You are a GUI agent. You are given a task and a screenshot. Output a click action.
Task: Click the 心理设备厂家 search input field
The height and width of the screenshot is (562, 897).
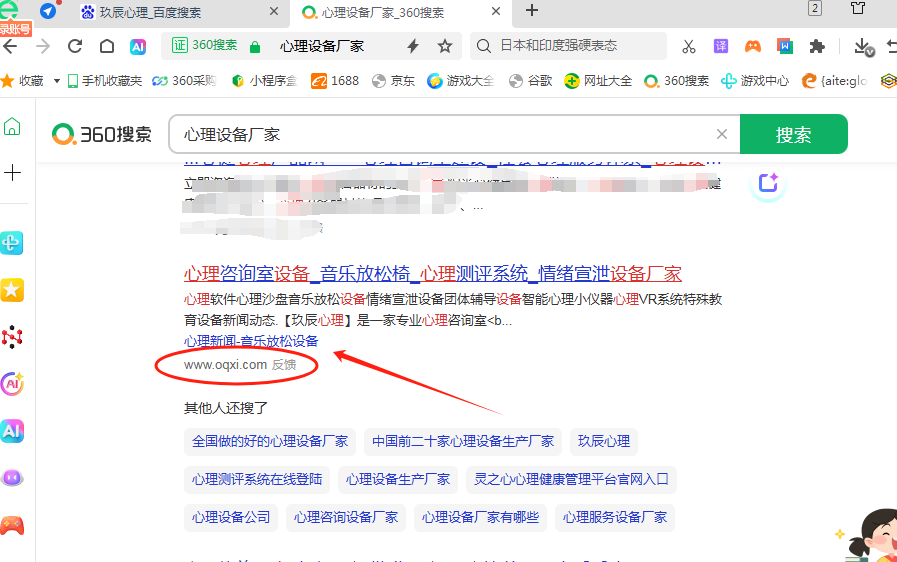[440, 135]
